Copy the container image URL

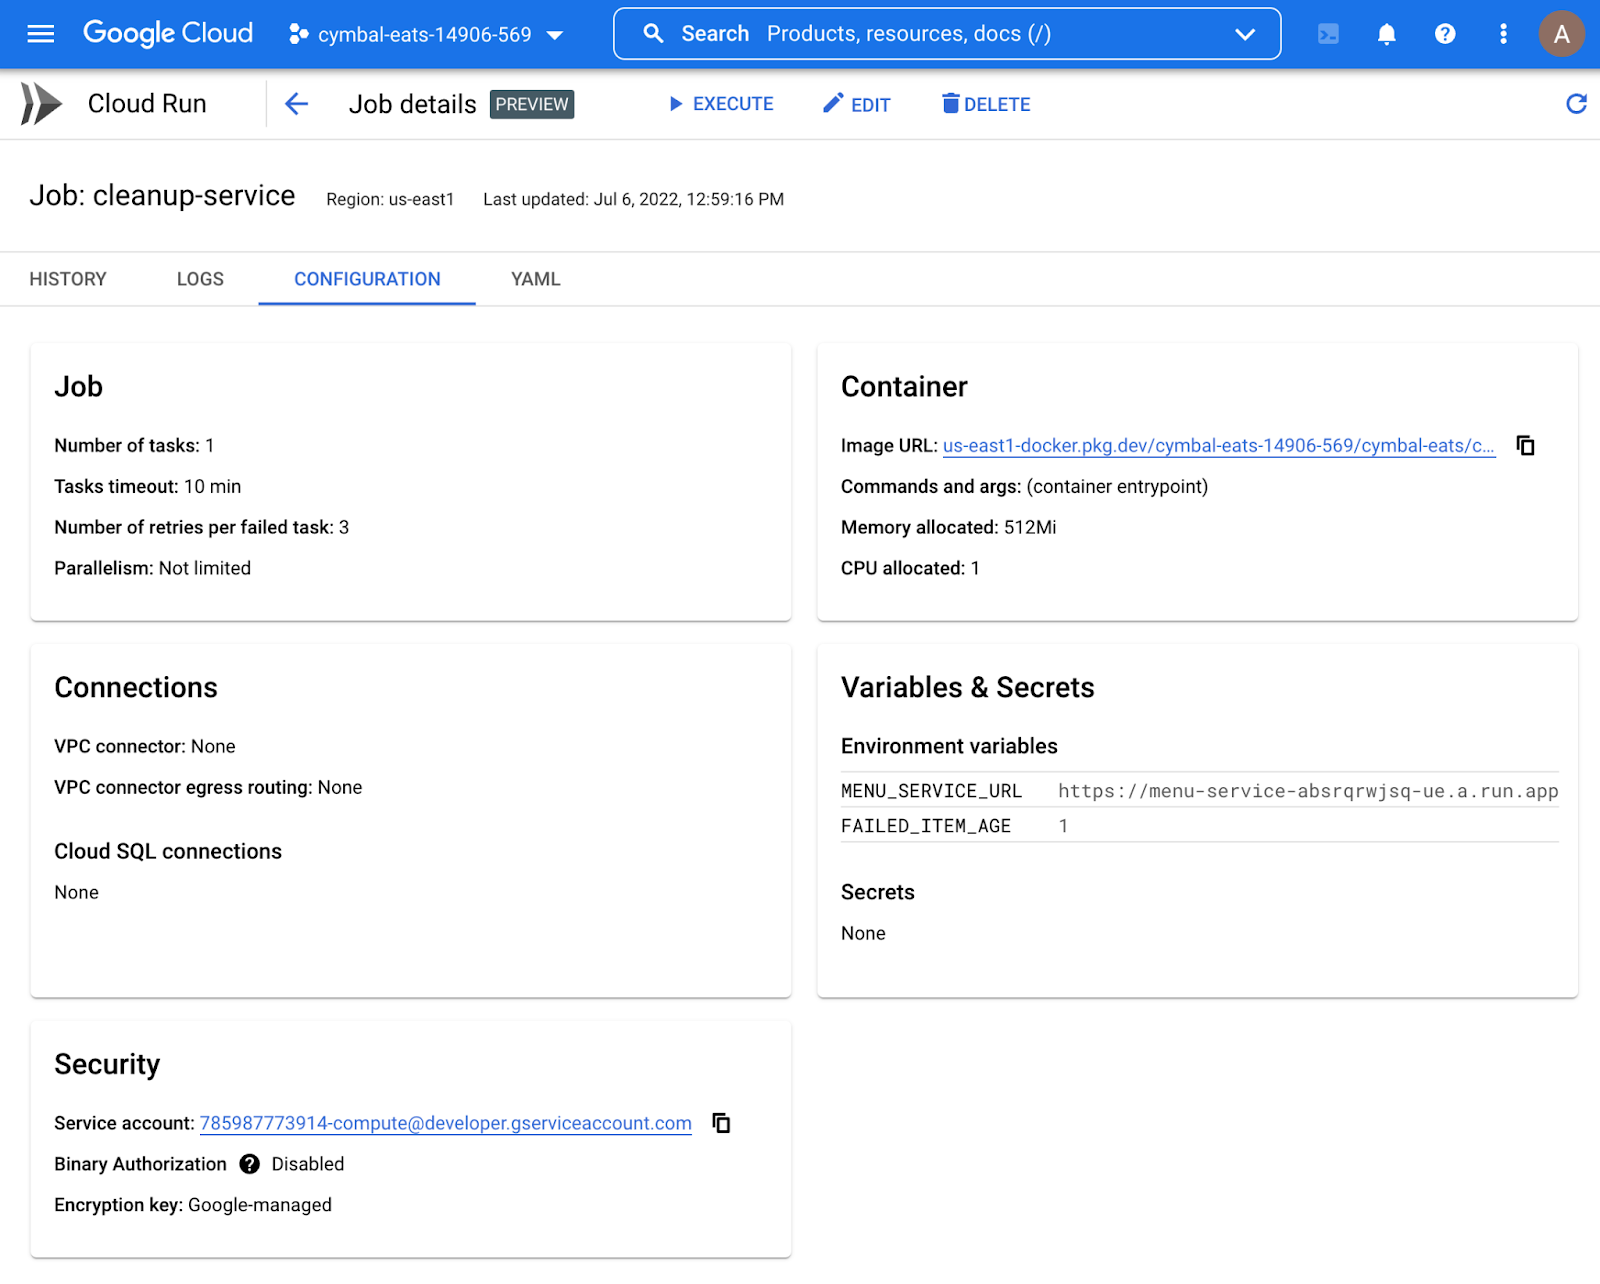point(1525,446)
